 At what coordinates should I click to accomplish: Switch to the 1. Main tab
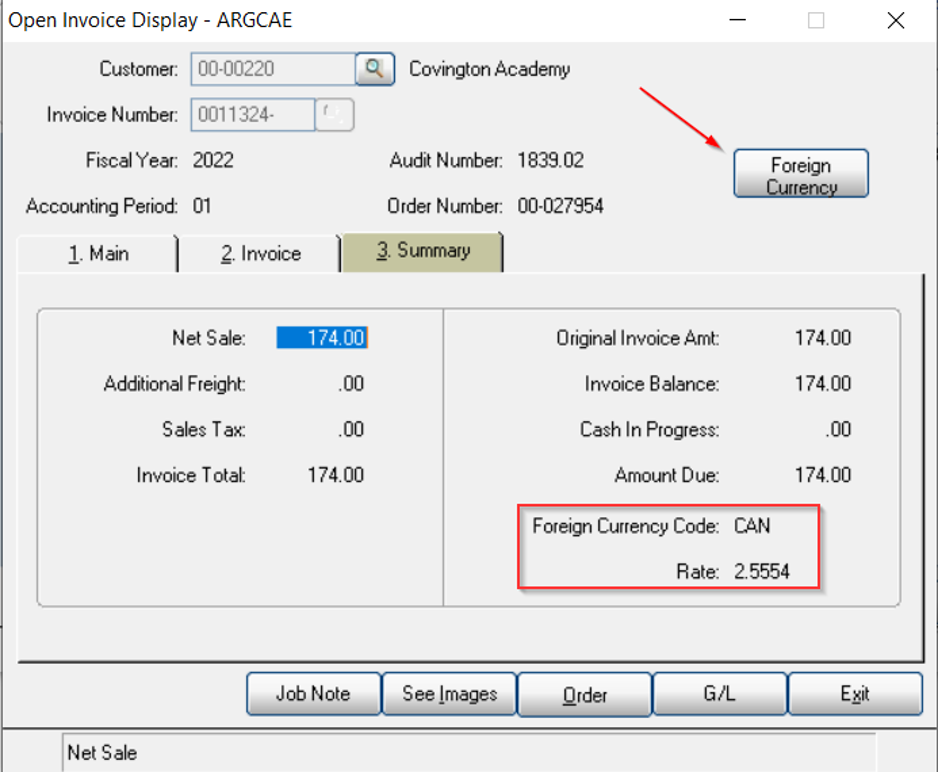(98, 254)
